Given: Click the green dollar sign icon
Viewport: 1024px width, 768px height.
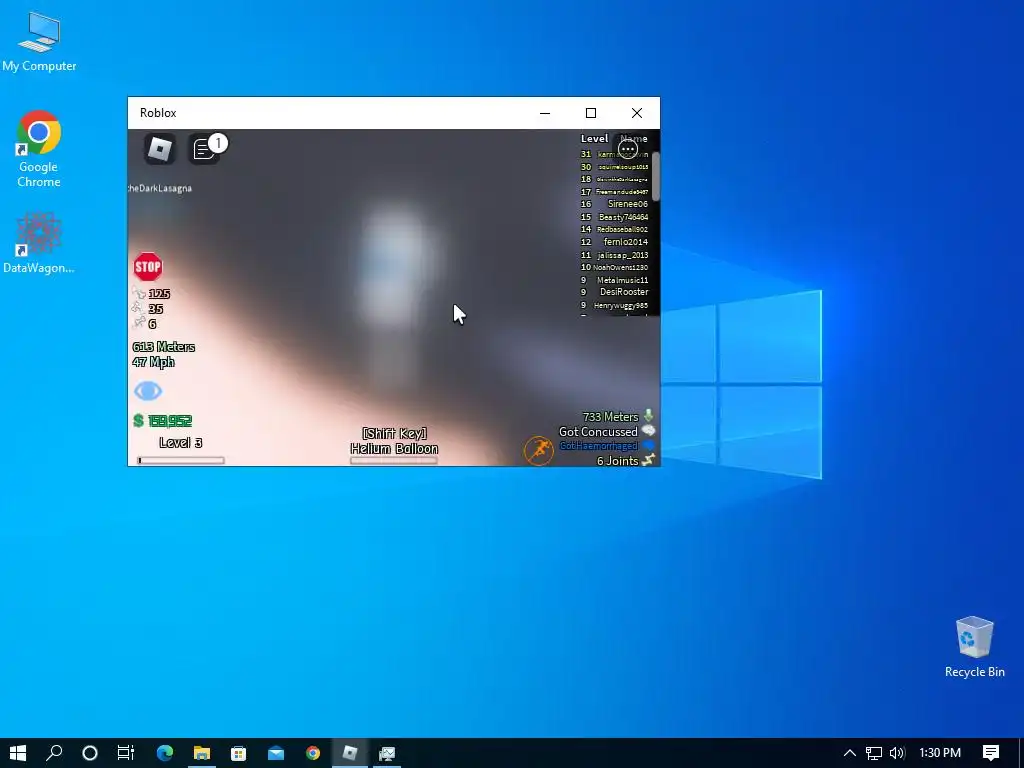Looking at the screenshot, I should click(x=138, y=421).
